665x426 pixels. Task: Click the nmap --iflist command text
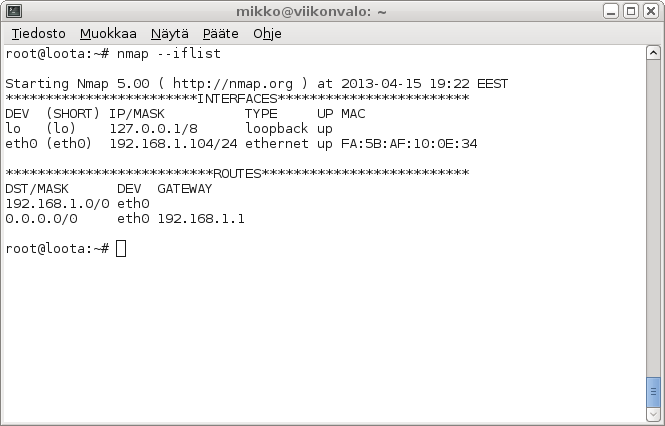click(x=169, y=54)
